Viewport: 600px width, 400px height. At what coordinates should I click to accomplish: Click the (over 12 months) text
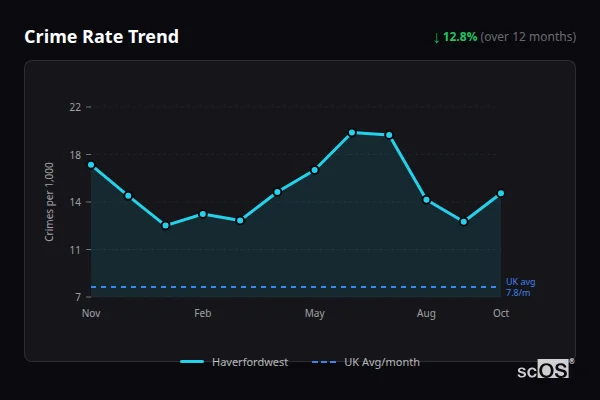point(528,37)
